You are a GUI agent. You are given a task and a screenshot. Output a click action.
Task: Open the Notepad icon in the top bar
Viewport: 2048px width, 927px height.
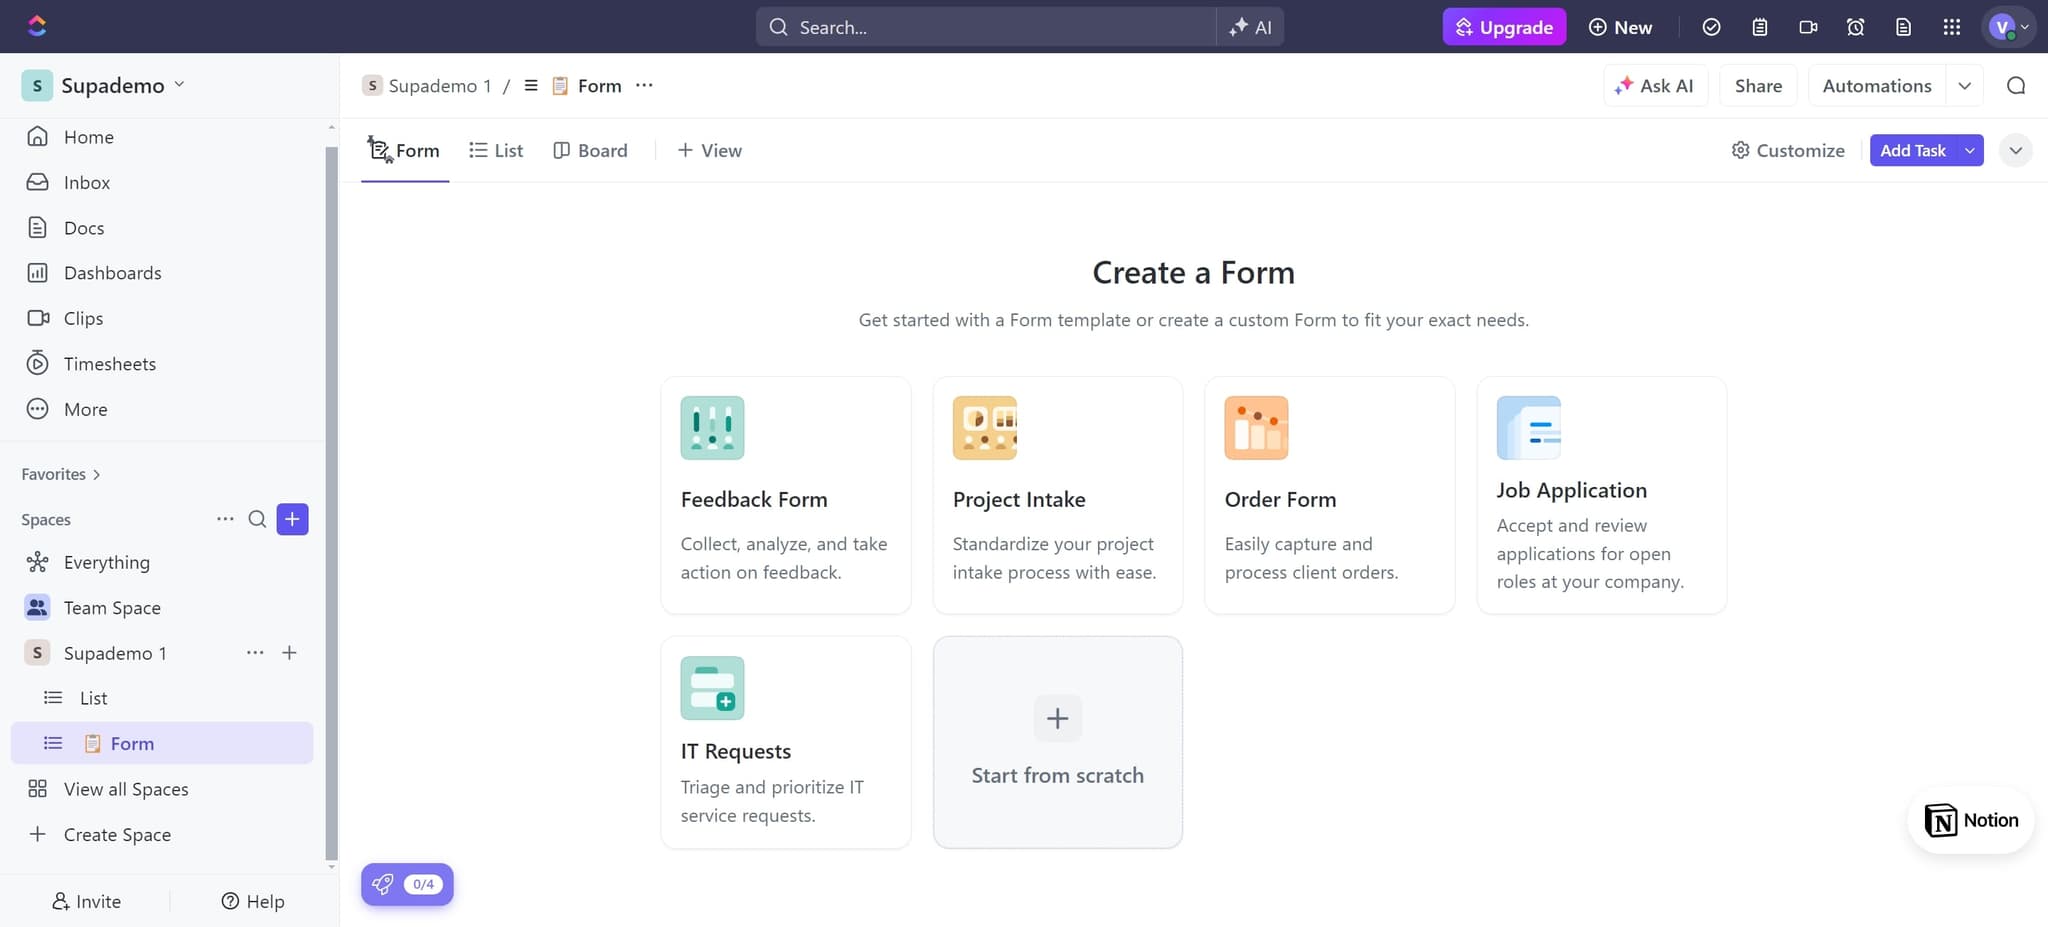pyautogui.click(x=1759, y=27)
